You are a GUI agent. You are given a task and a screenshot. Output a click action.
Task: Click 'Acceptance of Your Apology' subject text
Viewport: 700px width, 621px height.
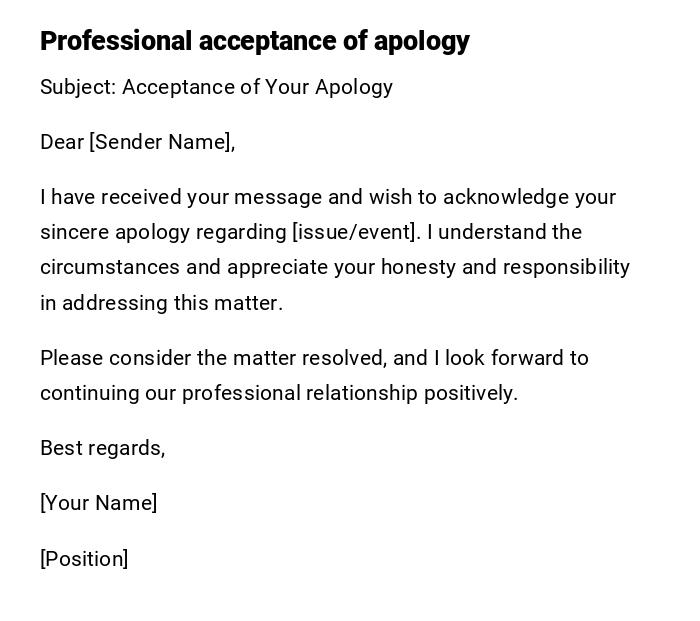257,87
